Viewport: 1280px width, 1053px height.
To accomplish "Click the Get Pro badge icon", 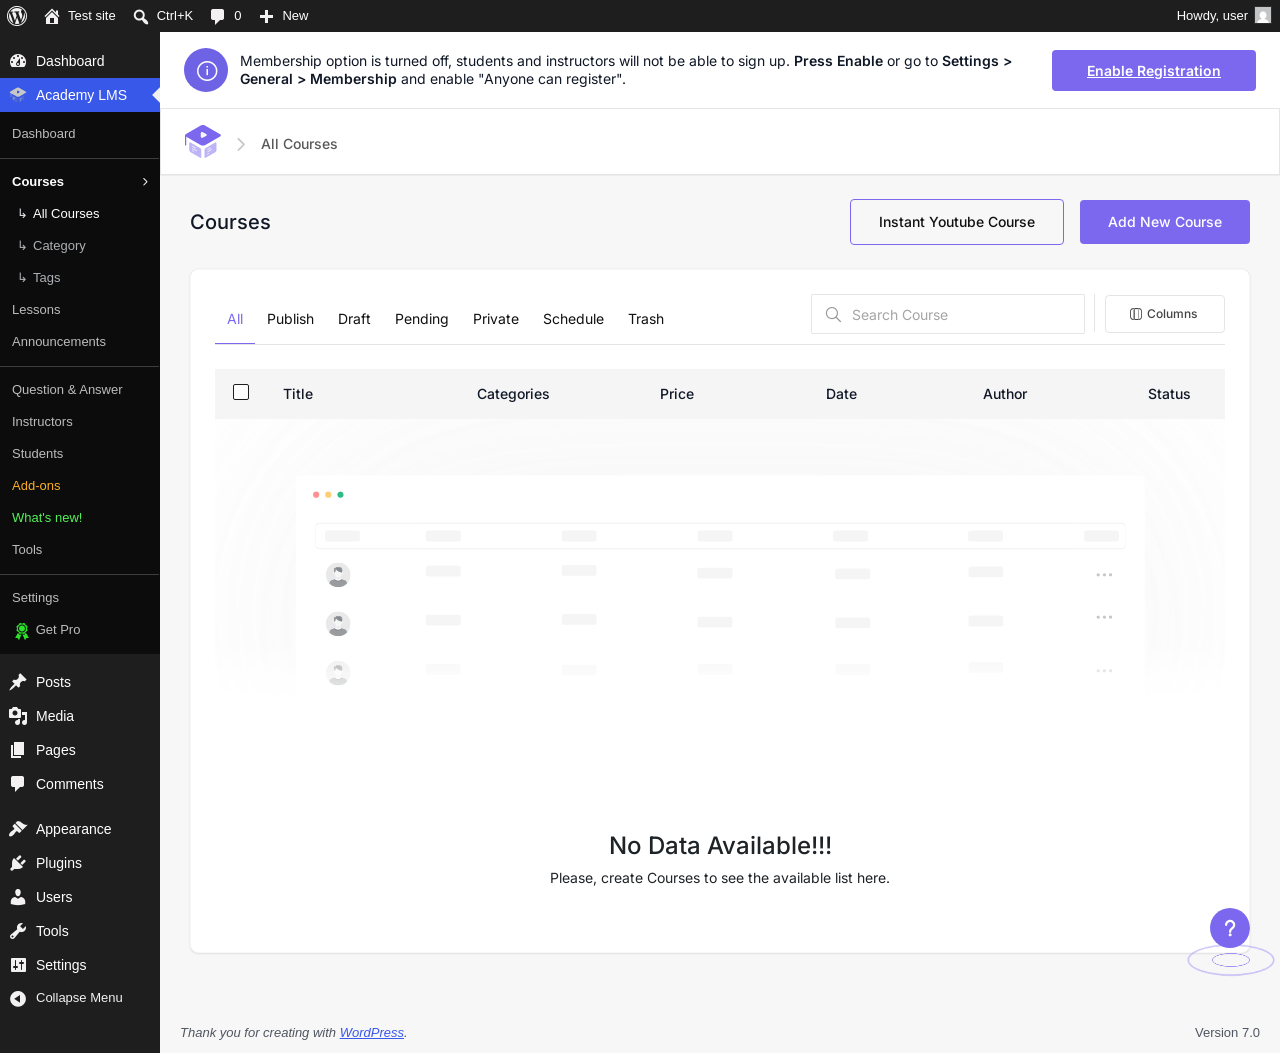I will click(x=22, y=630).
